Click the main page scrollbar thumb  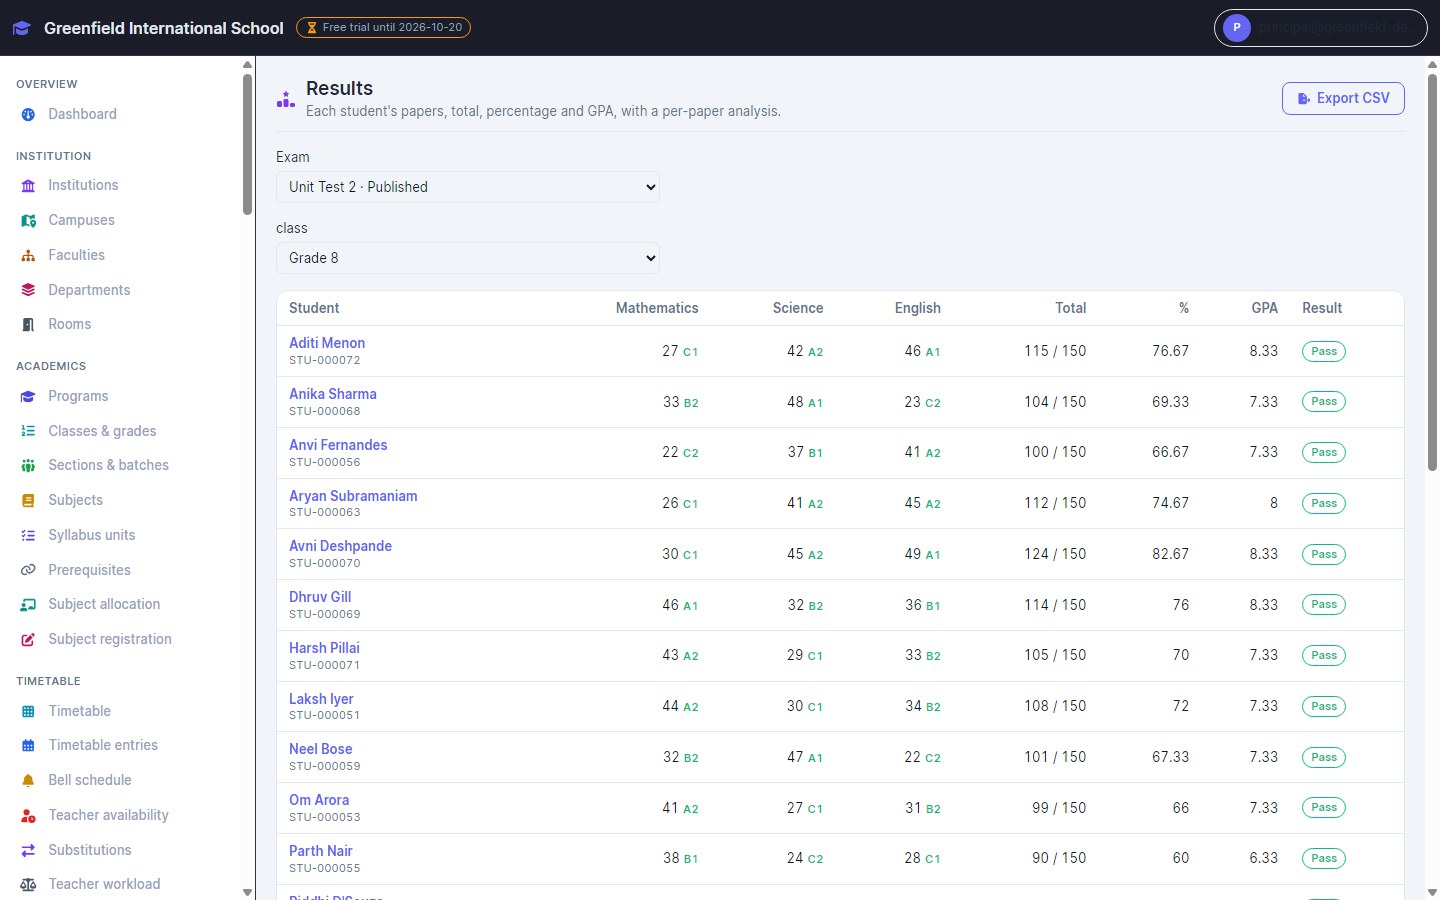[1432, 270]
